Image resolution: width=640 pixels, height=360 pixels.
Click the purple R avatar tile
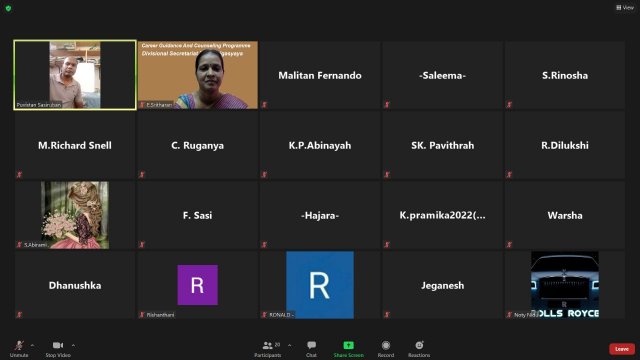[198, 285]
